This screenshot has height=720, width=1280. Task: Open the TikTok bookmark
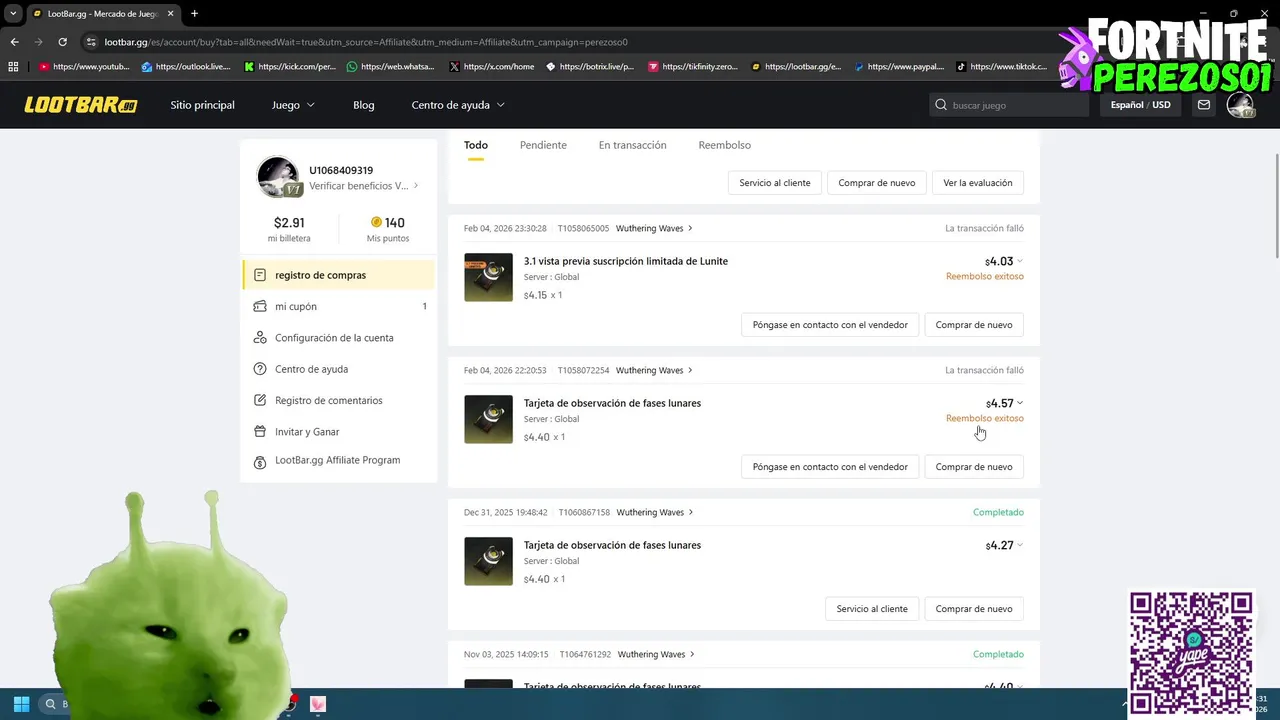point(1002,67)
